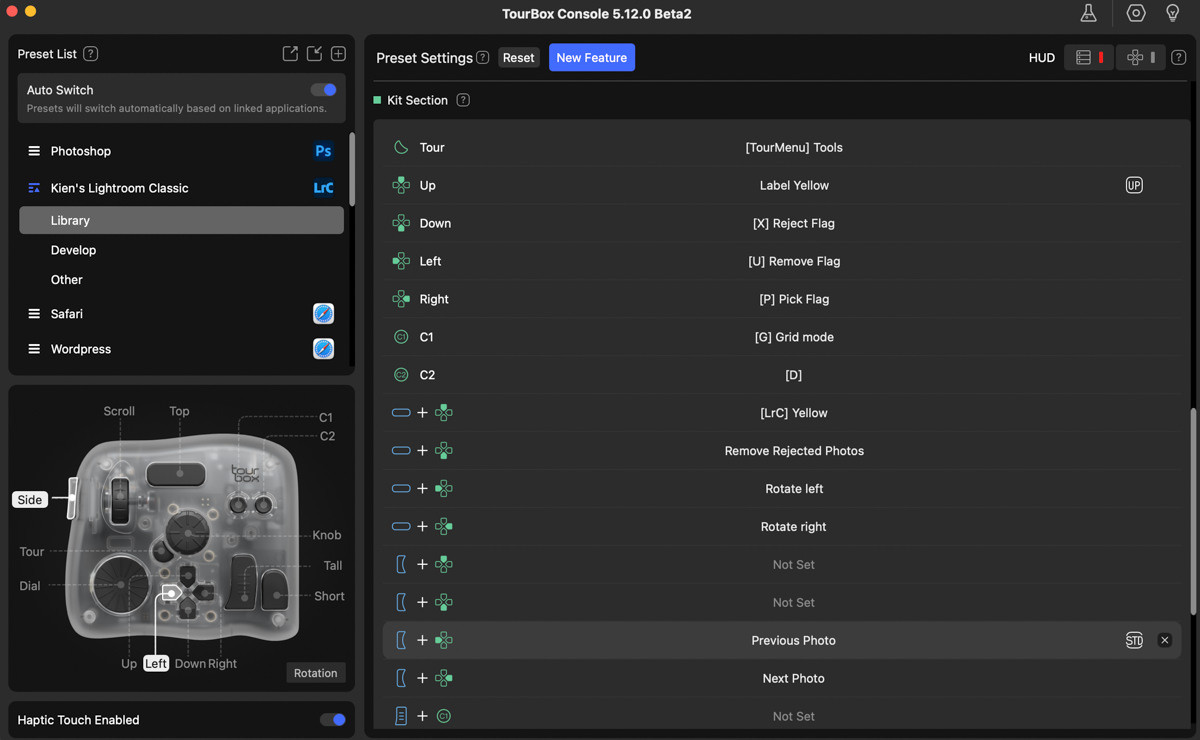This screenshot has height=740, width=1200.
Task: Switch to the Other sub-preset
Action: point(67,280)
